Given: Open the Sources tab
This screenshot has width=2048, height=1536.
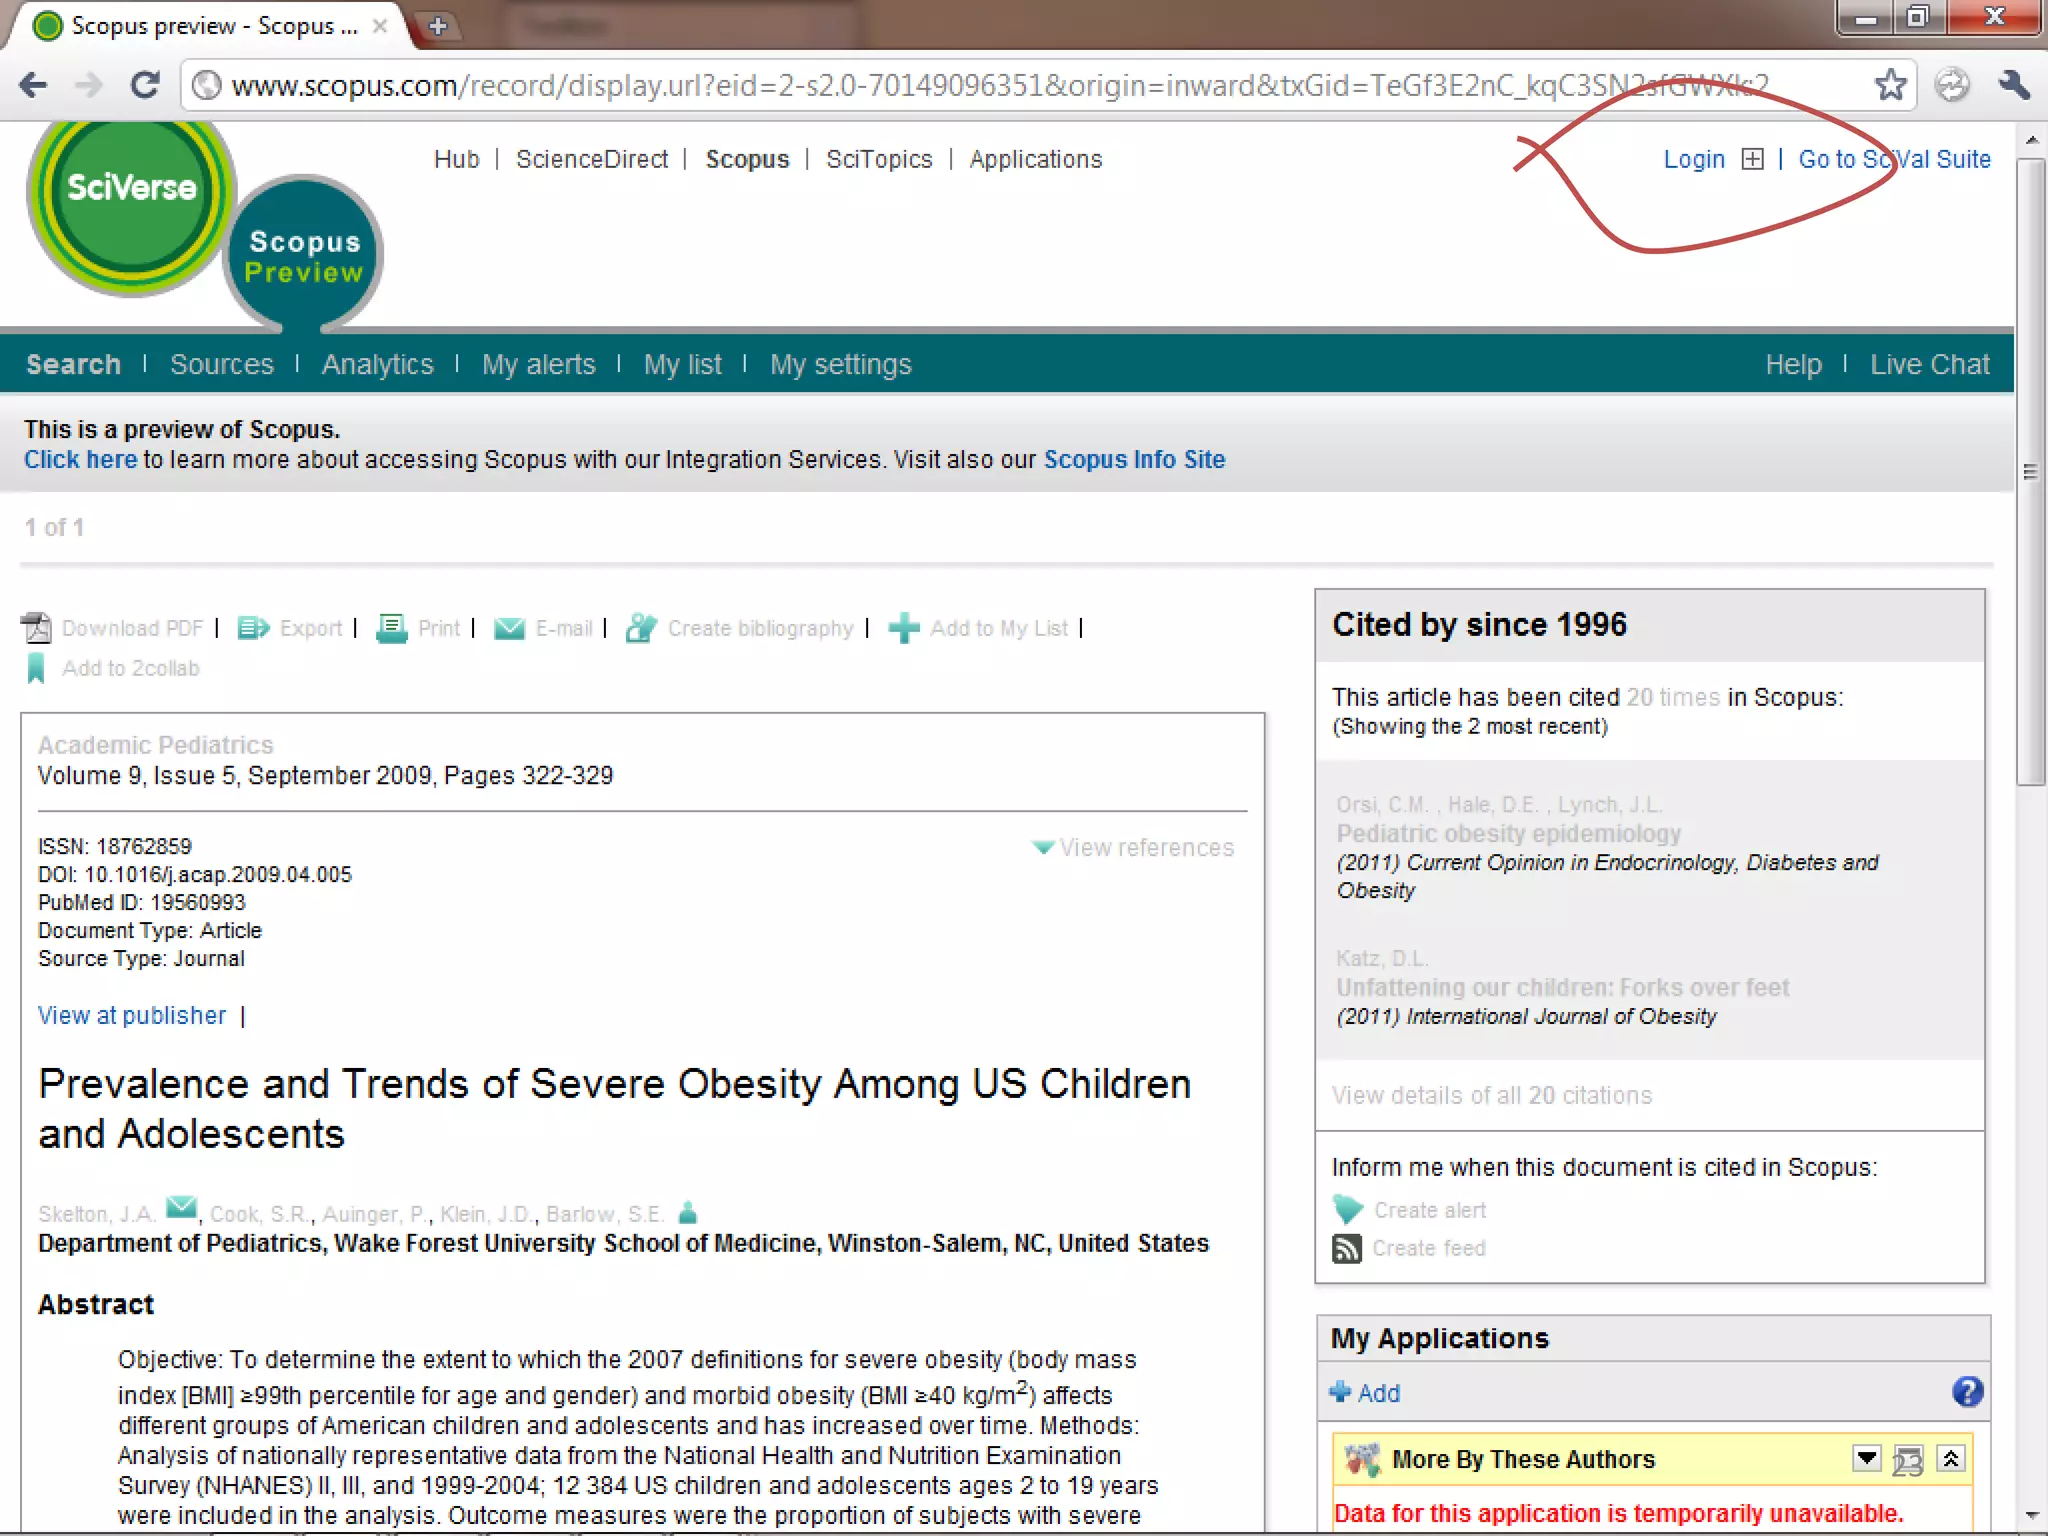Looking at the screenshot, I should pos(221,364).
